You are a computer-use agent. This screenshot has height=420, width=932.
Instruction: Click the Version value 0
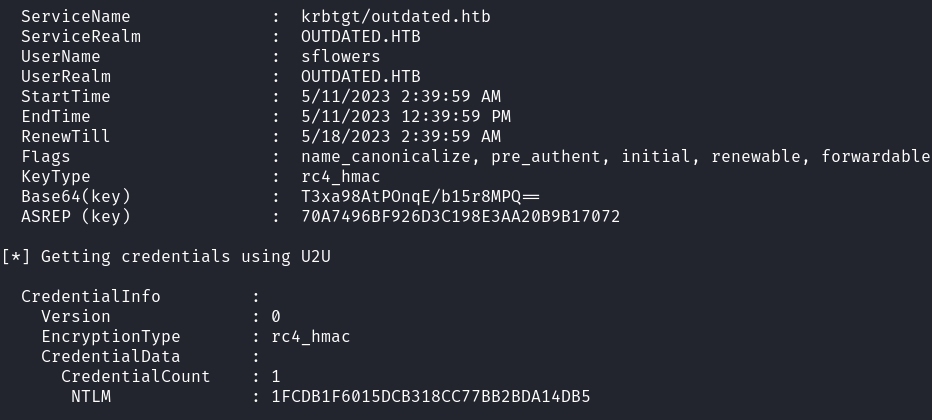276,317
